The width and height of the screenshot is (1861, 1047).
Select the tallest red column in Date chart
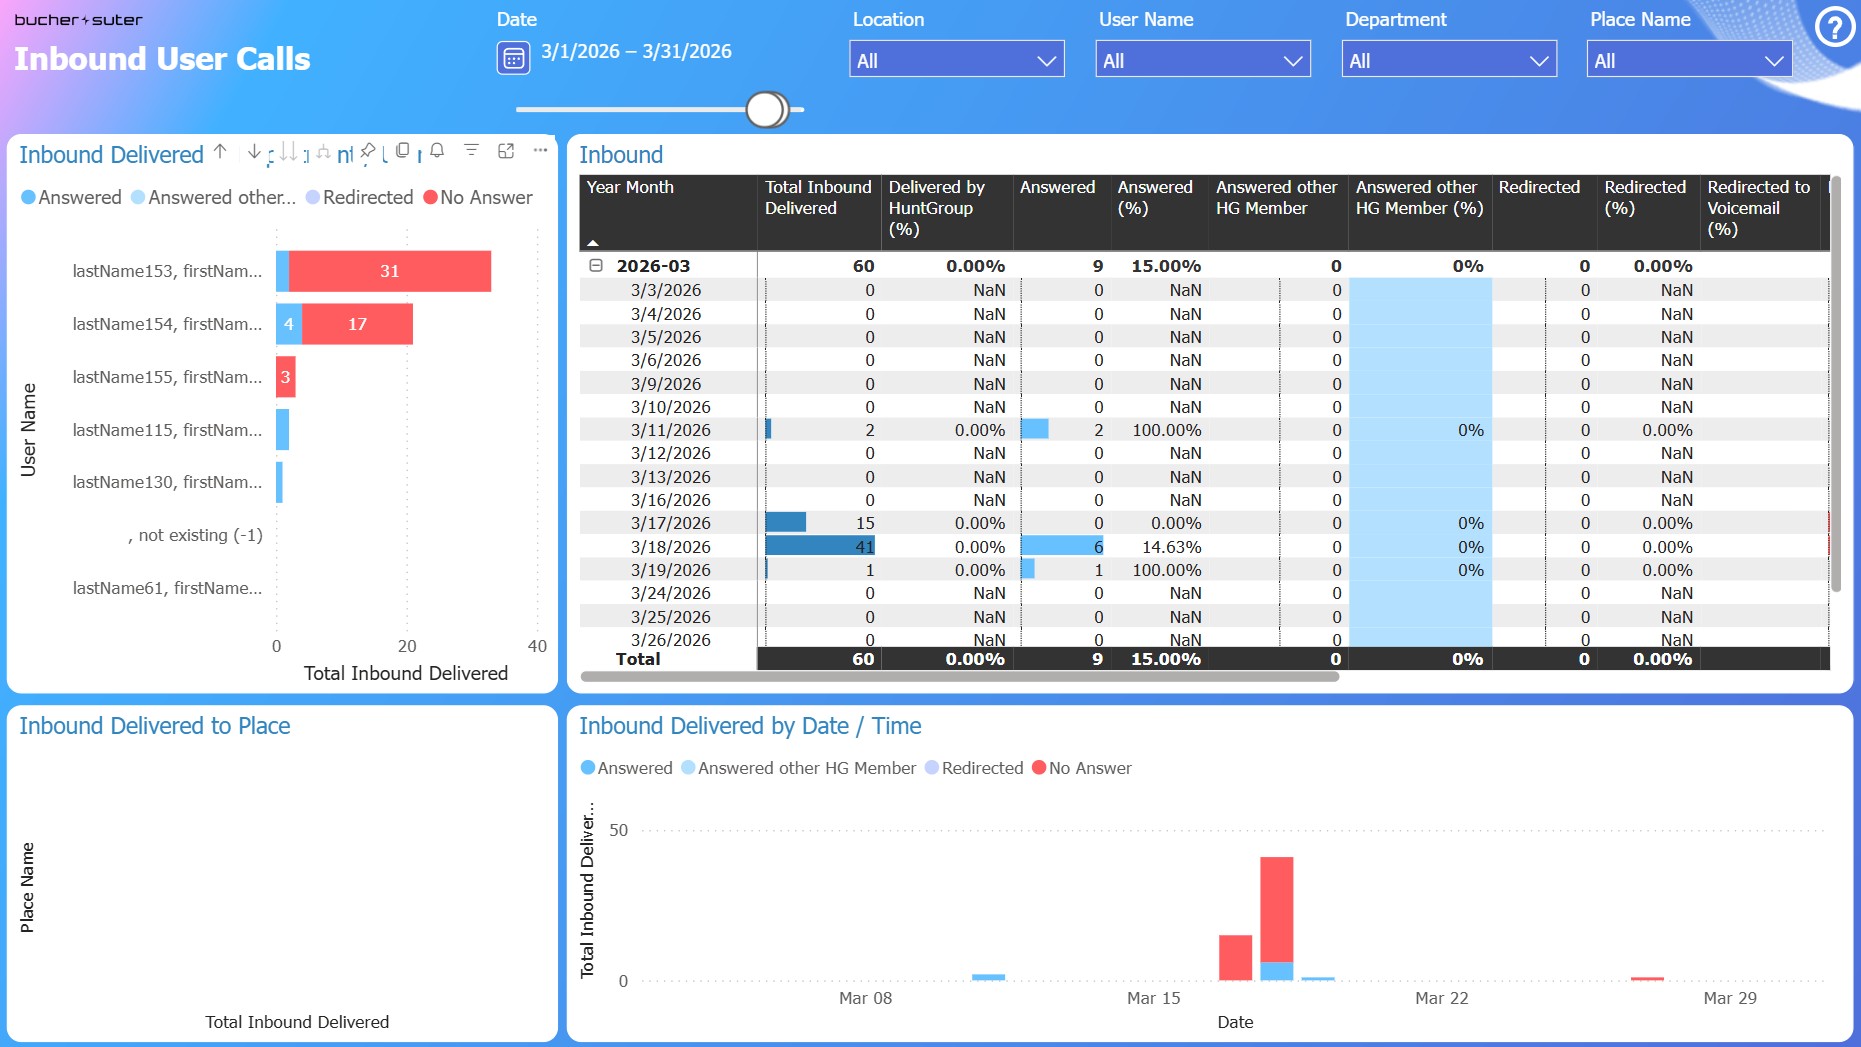click(1276, 909)
